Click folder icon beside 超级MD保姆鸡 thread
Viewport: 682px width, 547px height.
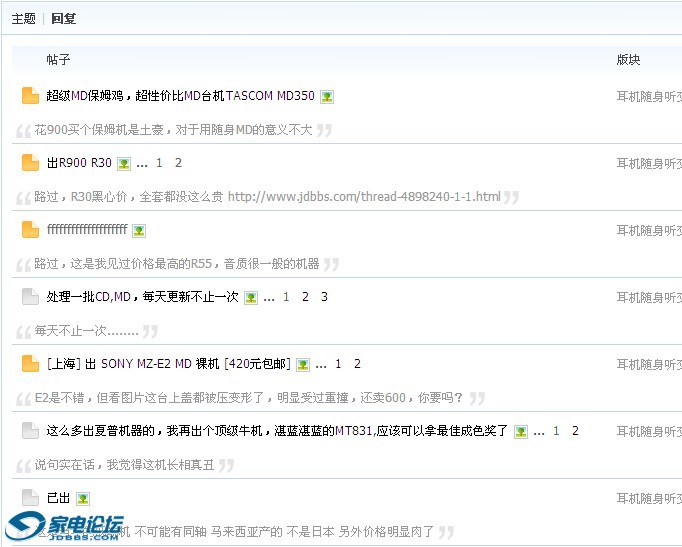[30, 96]
